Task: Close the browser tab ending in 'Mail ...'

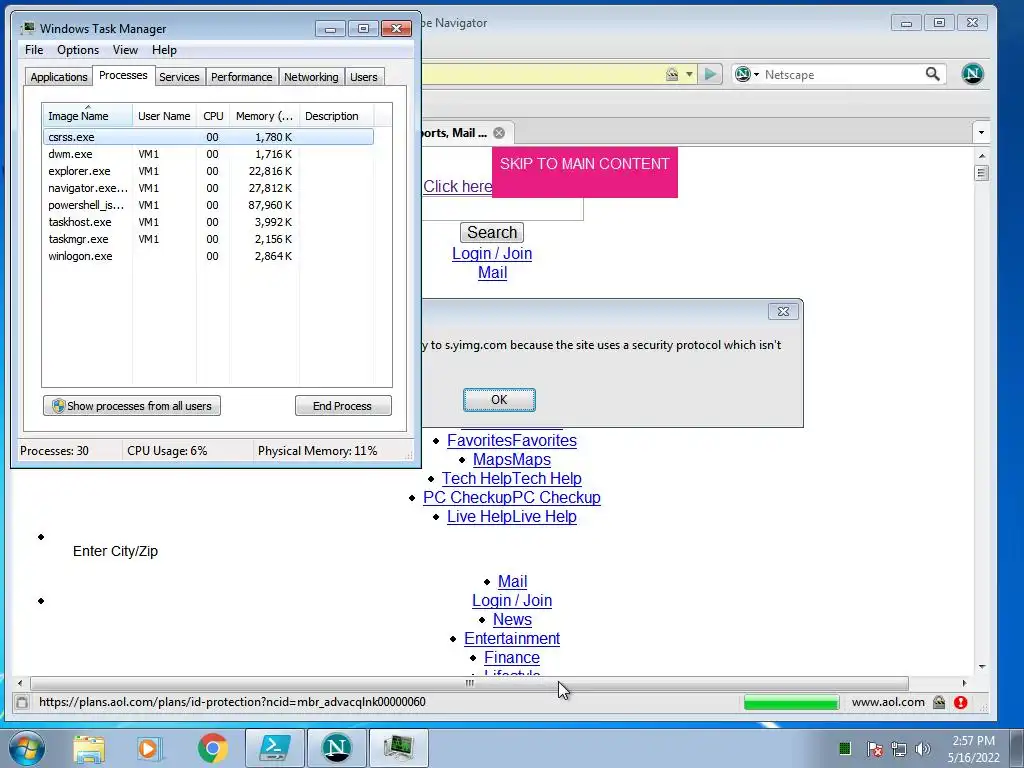Action: tap(499, 133)
